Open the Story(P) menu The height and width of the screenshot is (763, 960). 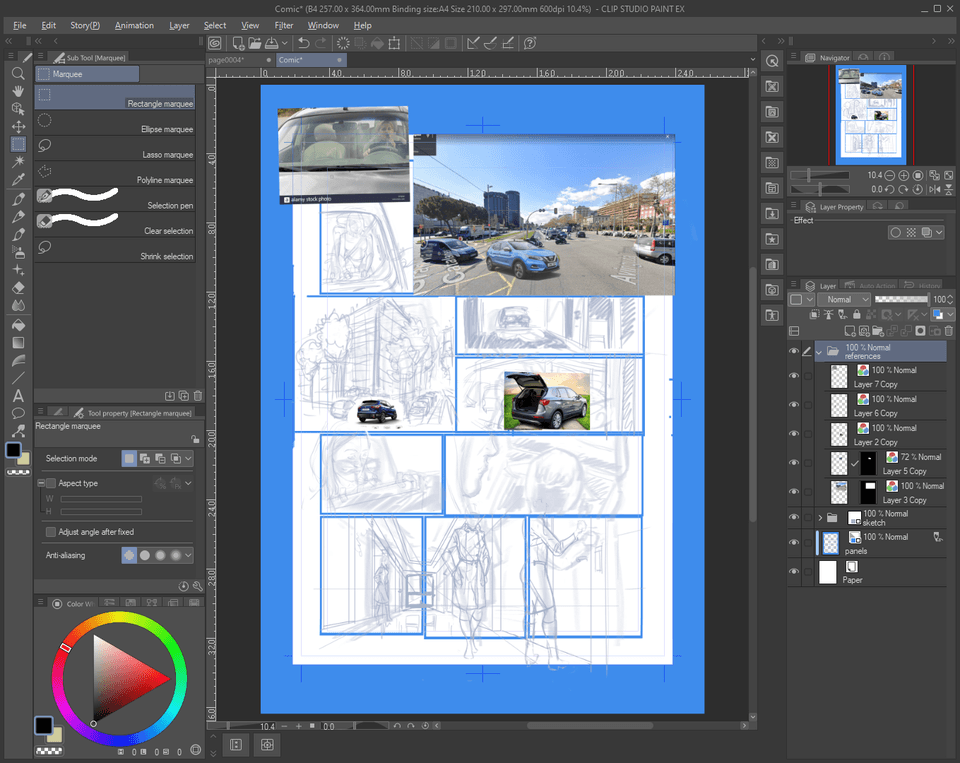tap(86, 25)
